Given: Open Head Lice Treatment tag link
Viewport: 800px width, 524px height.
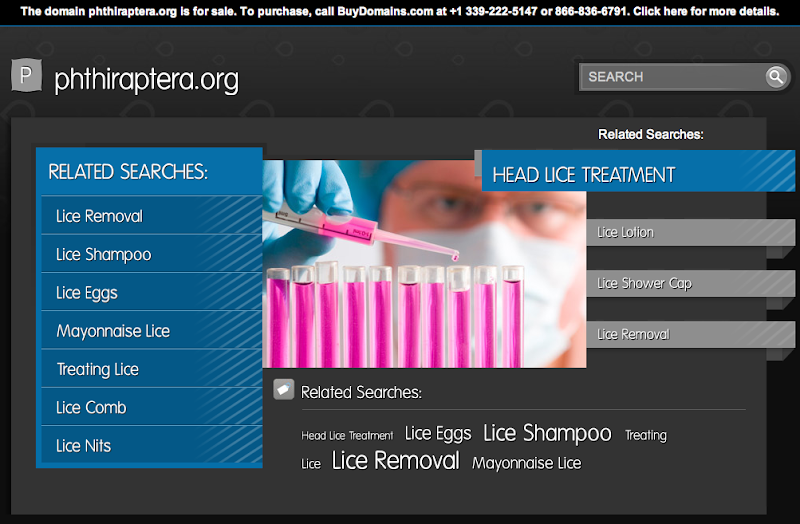Looking at the screenshot, I should pyautogui.click(x=347, y=435).
